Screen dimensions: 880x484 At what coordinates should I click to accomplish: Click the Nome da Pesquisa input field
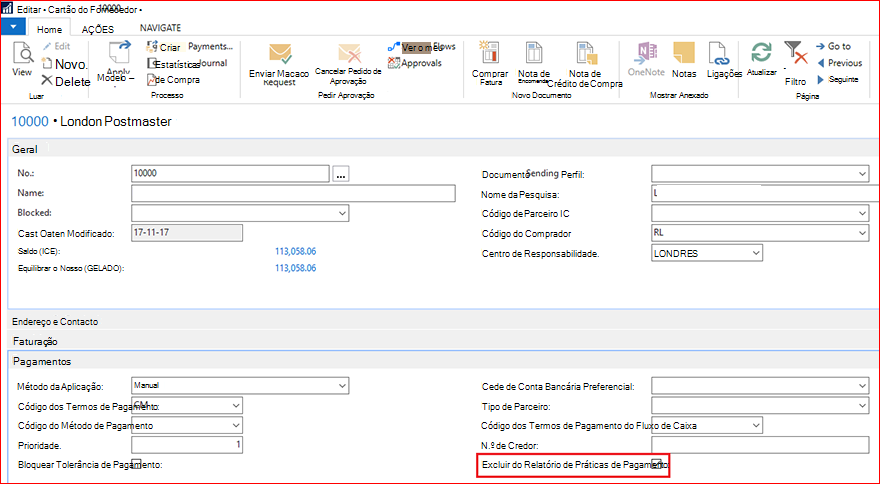tap(765, 193)
